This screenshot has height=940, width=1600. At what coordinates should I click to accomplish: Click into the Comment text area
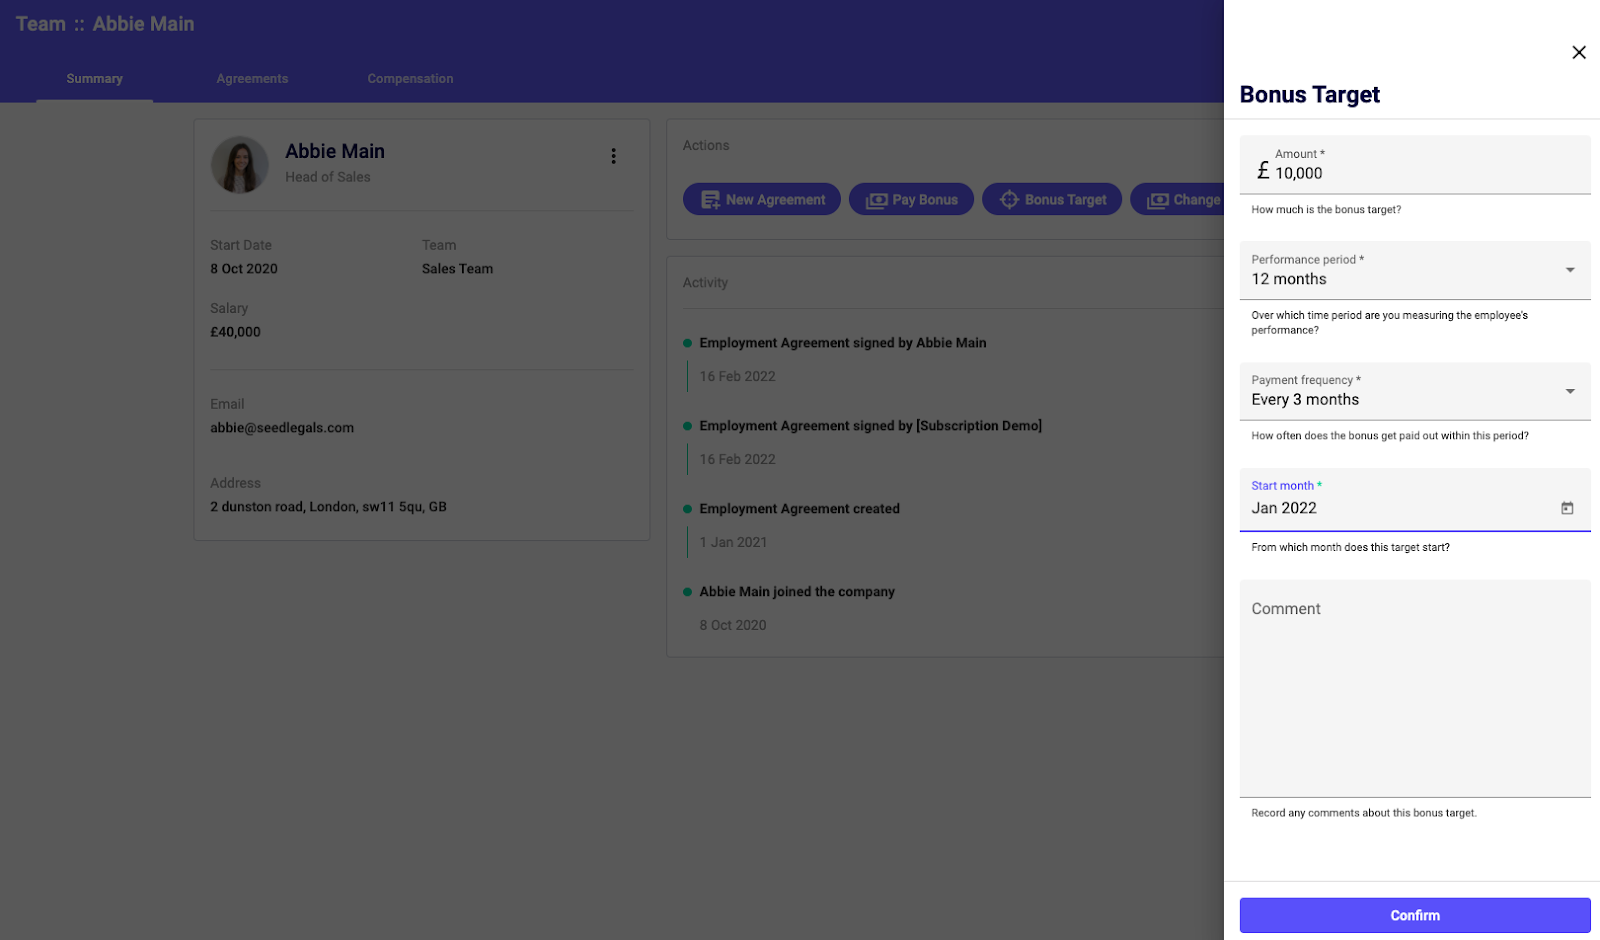[1414, 690]
